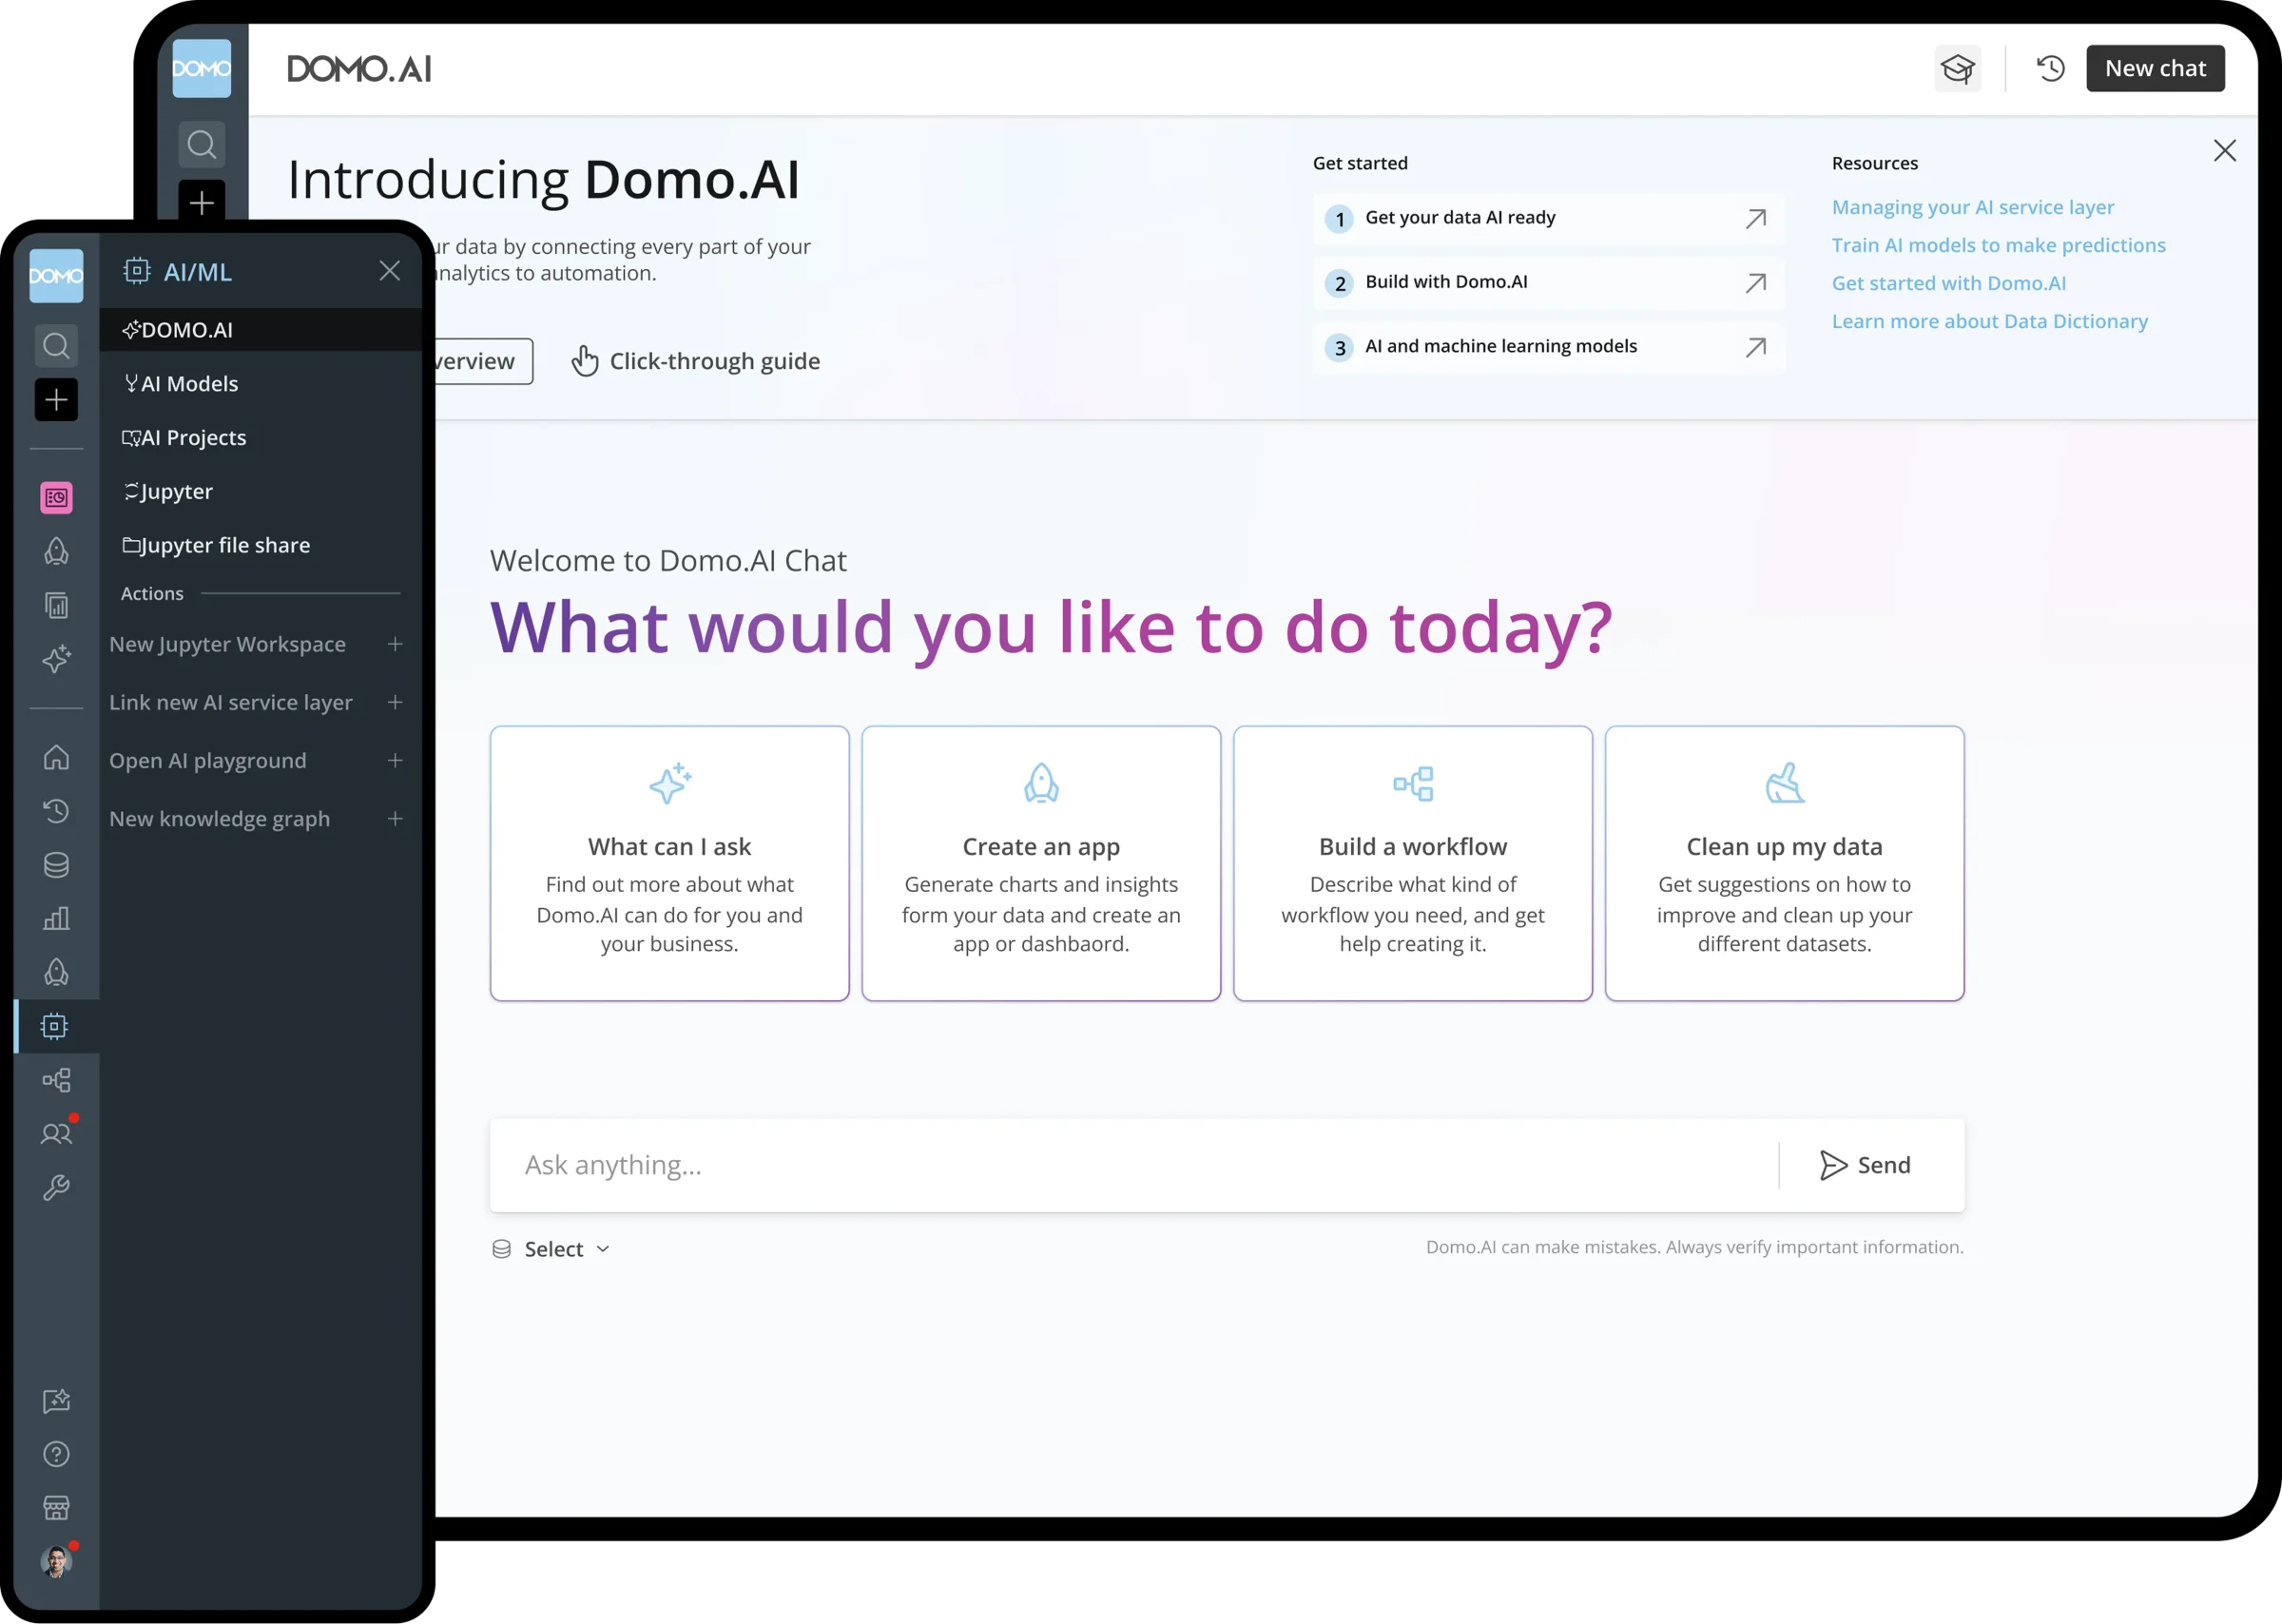The image size is (2282, 1624).
Task: Open Get your data AI ready step
Action: pyautogui.click(x=1546, y=218)
